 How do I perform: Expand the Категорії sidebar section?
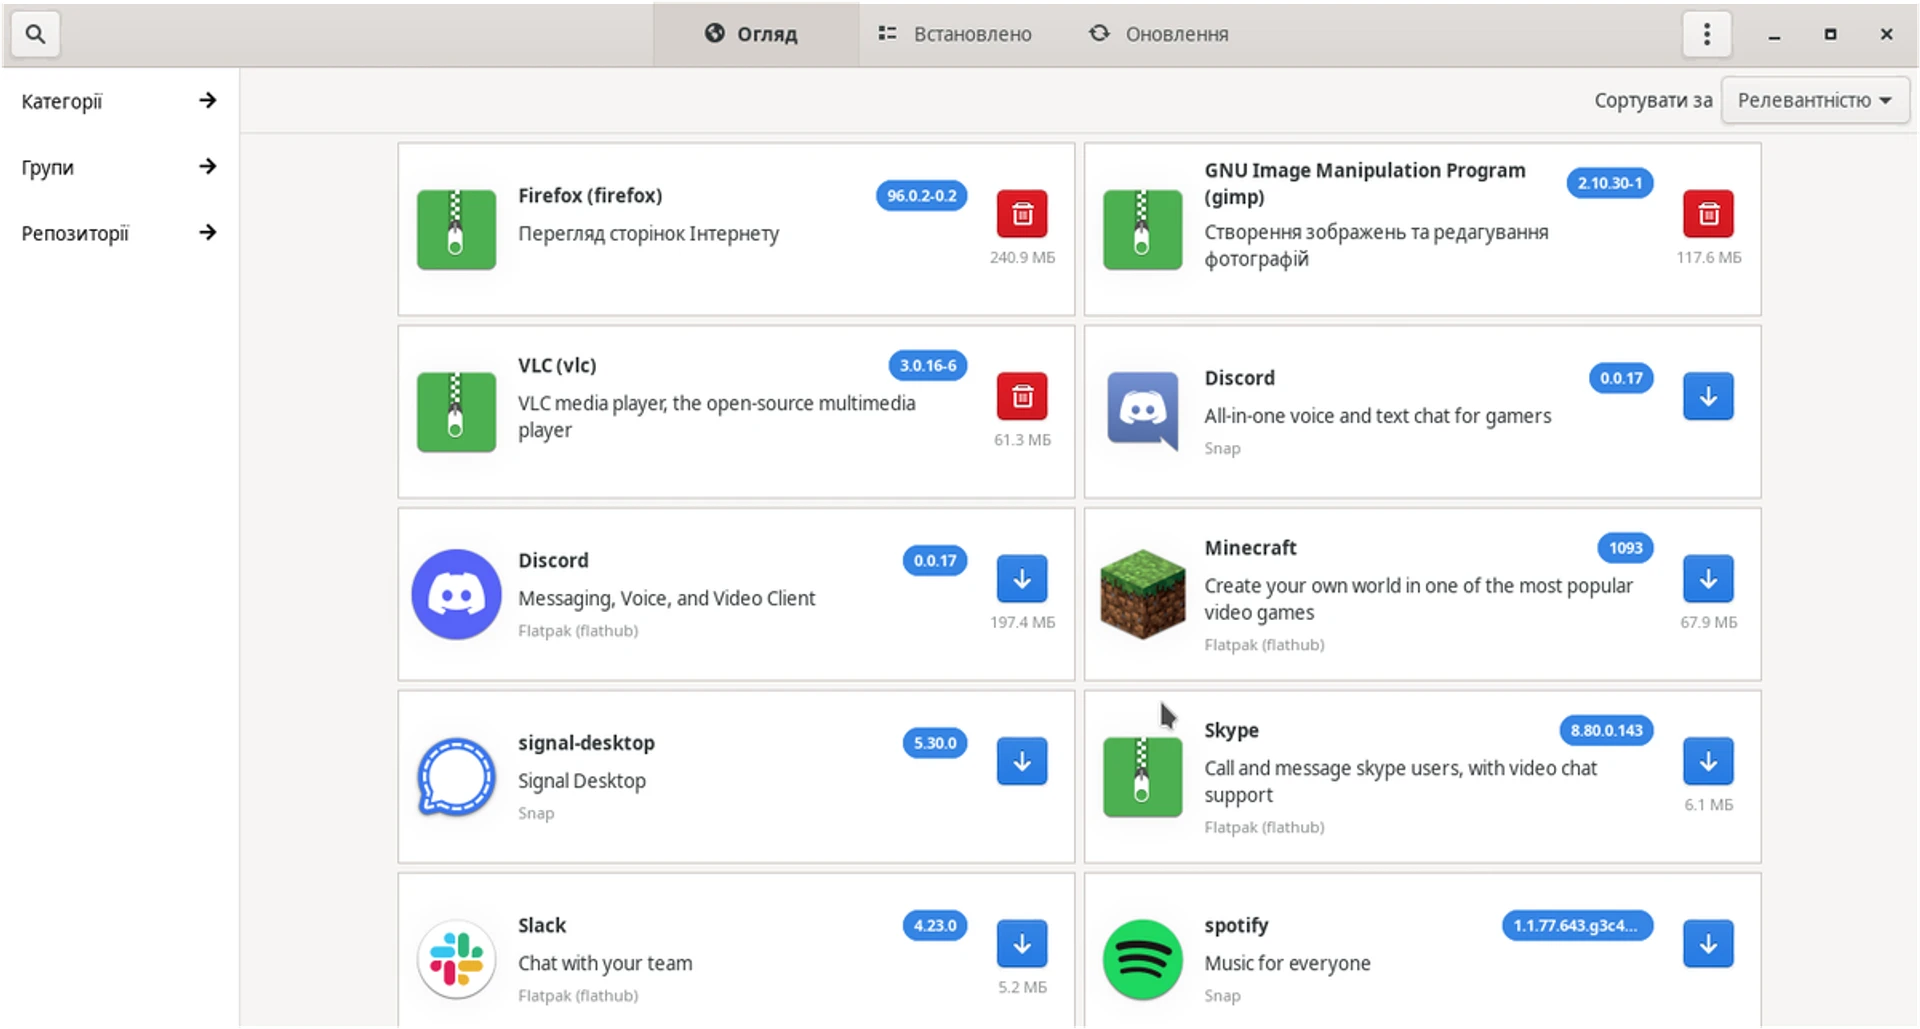119,101
